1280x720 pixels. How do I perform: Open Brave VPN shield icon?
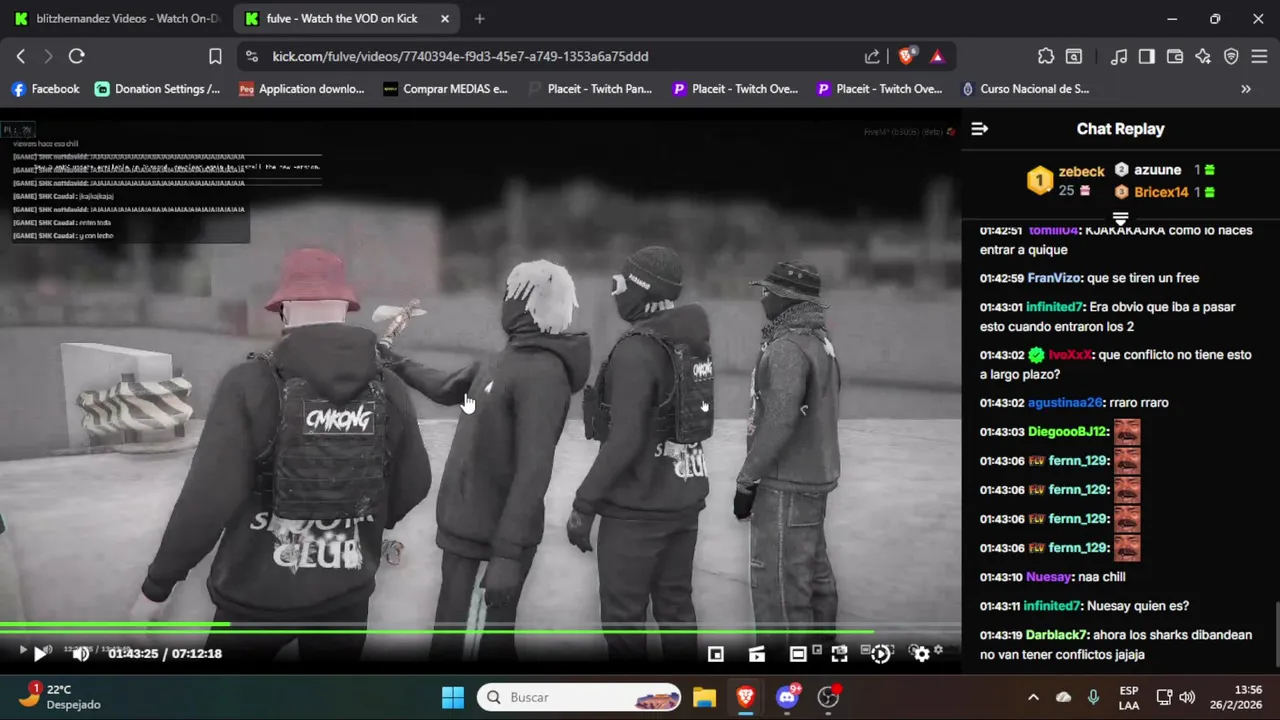coord(1231,57)
